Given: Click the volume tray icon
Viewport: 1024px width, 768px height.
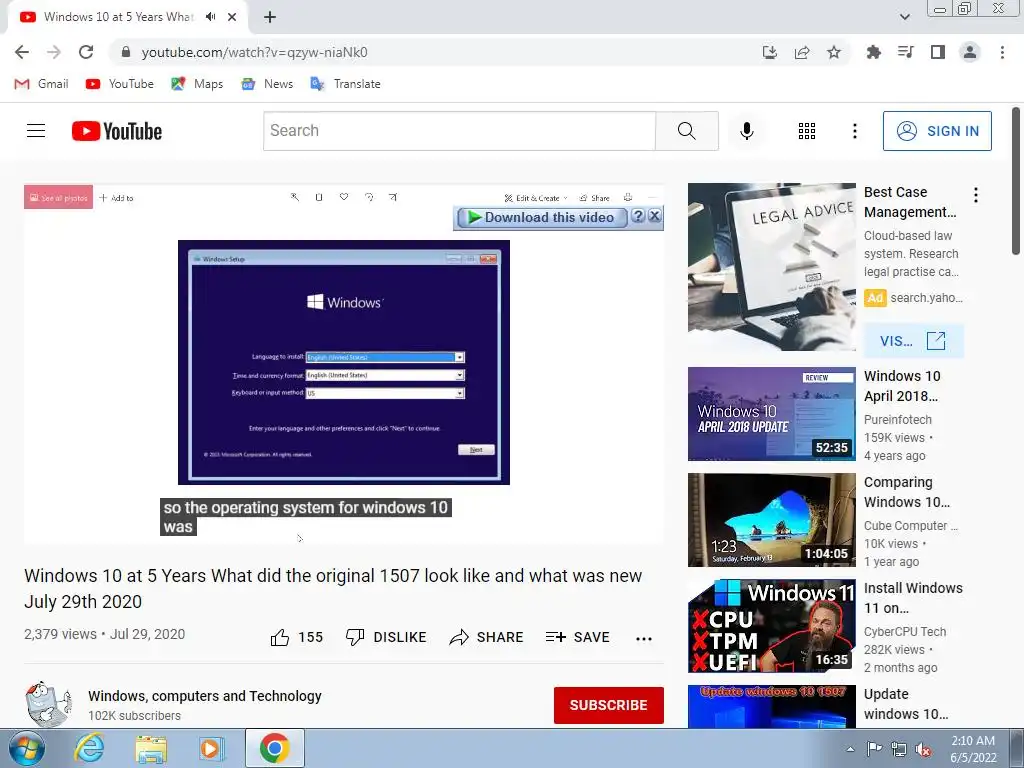Looking at the screenshot, I should (923, 749).
